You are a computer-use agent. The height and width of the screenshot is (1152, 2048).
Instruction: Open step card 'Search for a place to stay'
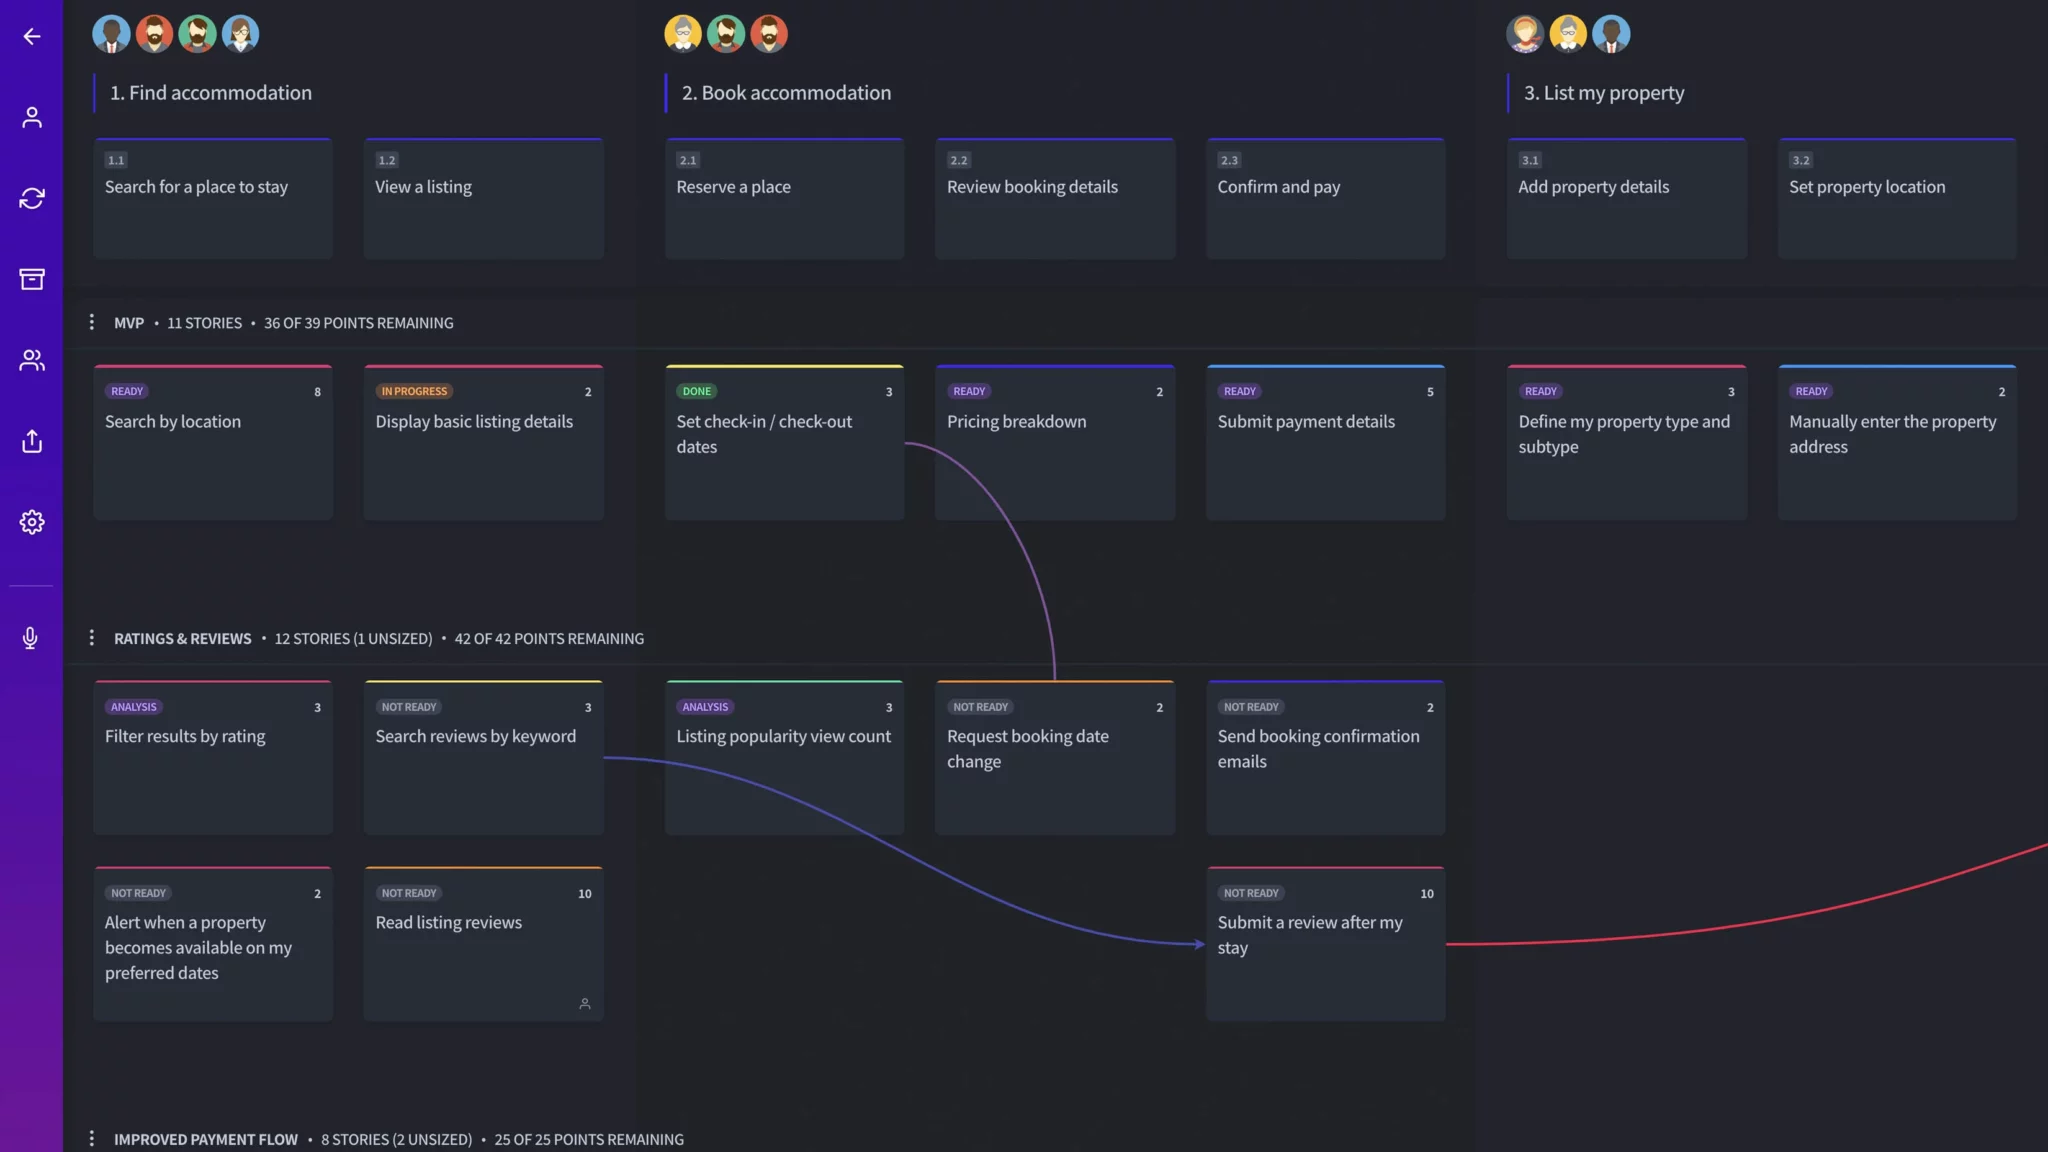[x=213, y=199]
